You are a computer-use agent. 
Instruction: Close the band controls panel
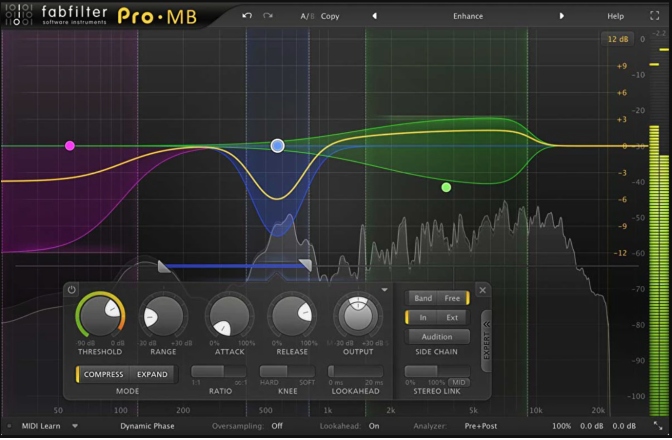(x=483, y=290)
